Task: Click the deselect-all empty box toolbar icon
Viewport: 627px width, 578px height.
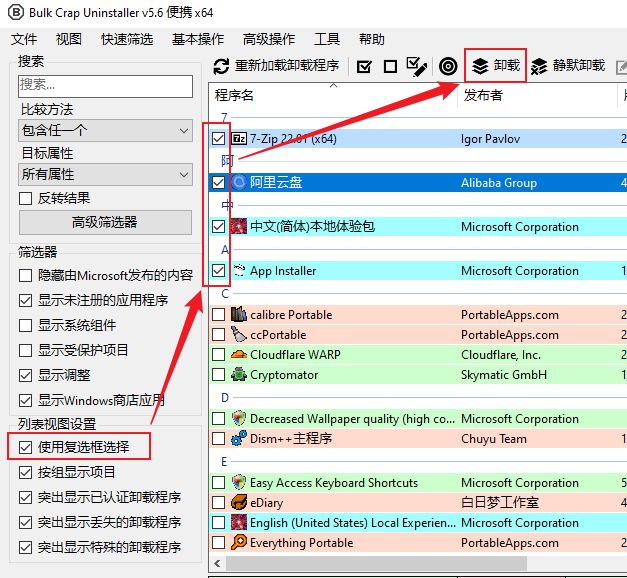Action: (390, 66)
